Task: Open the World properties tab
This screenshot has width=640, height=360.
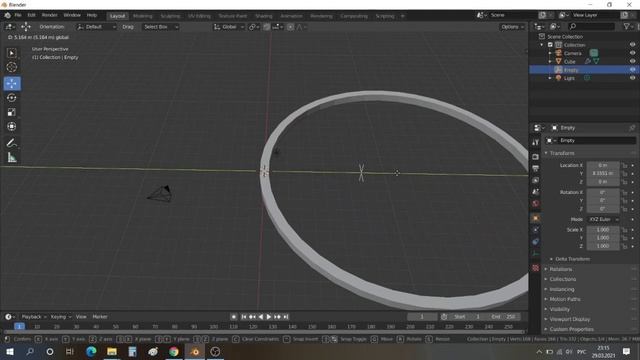Action: pos(536,203)
